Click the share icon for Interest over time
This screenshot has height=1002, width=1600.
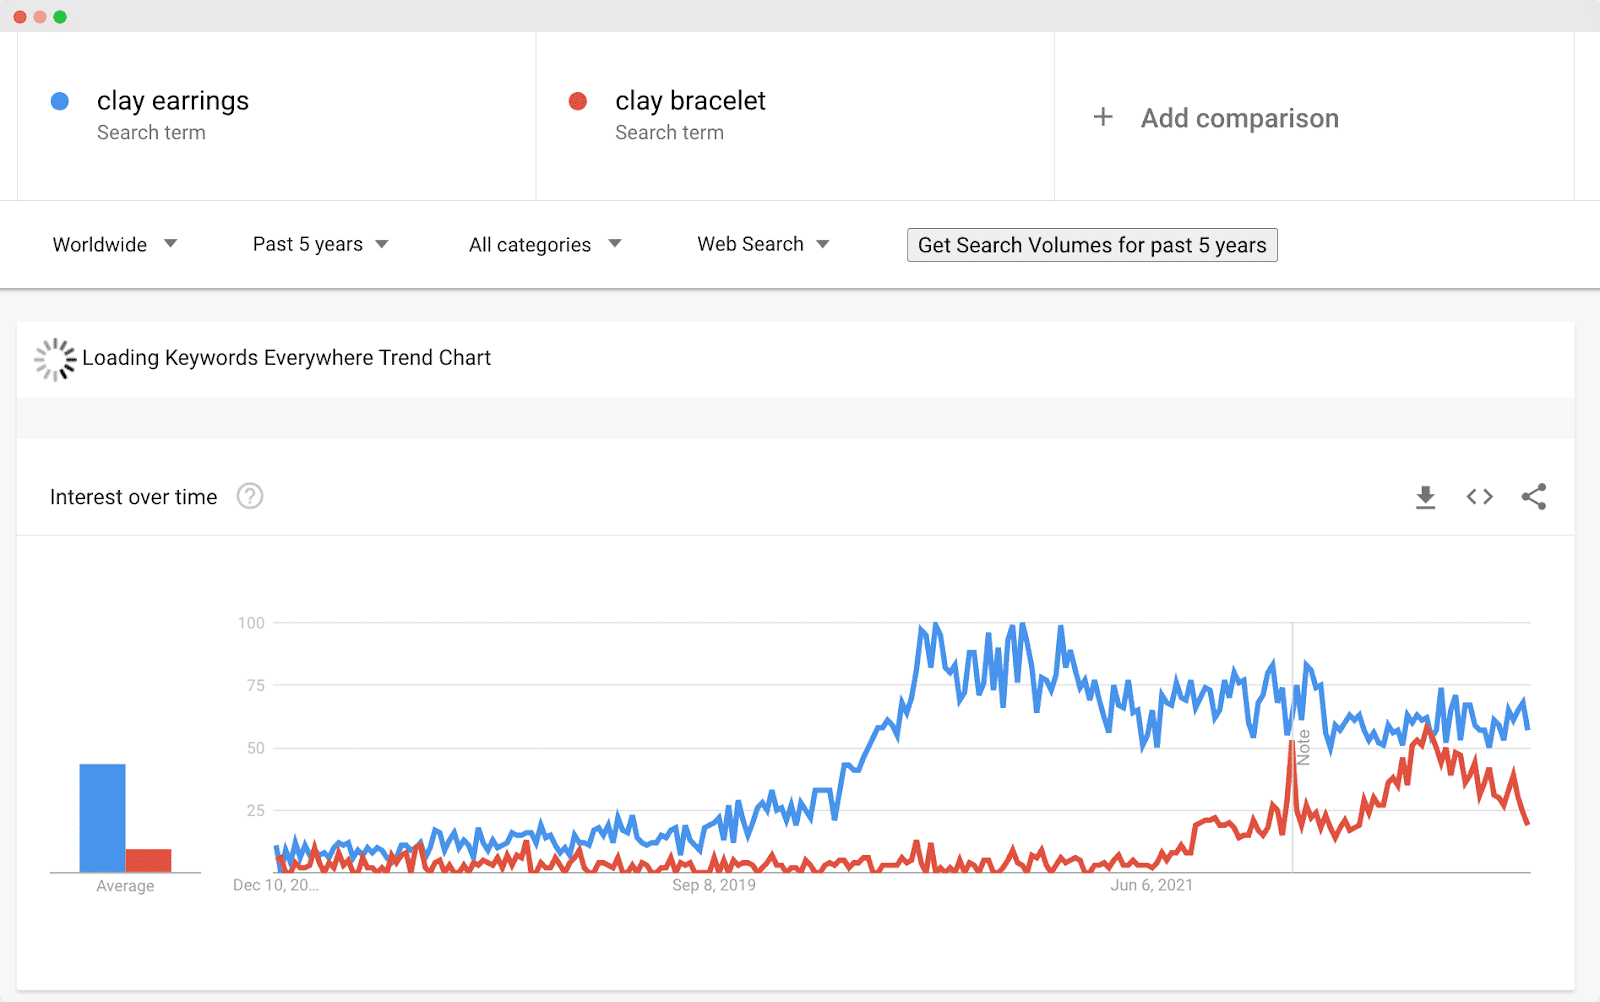[x=1534, y=496]
